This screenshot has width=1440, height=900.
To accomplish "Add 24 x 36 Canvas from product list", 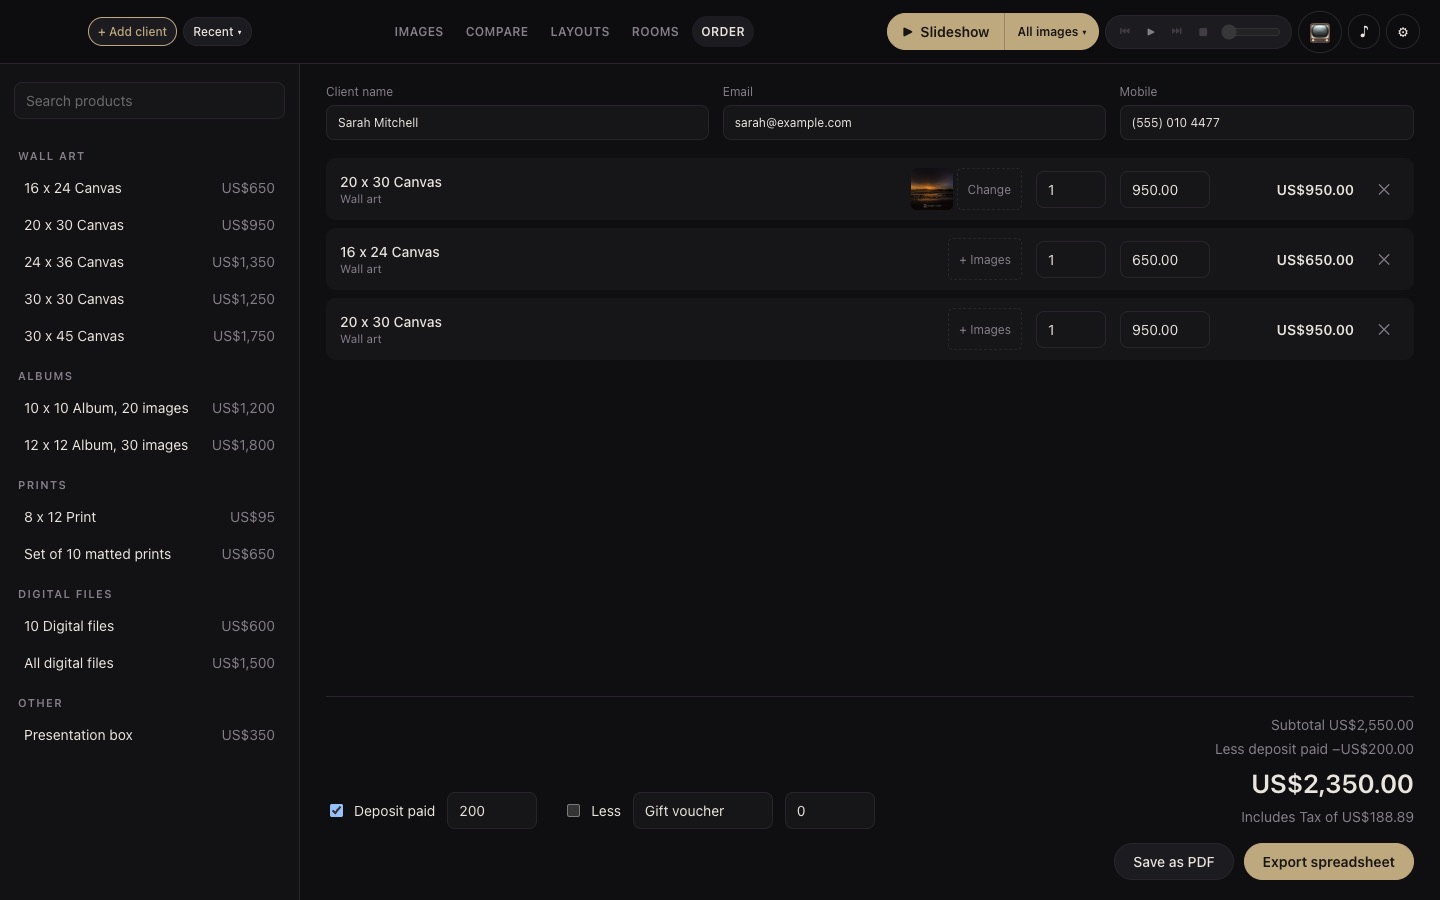I will [149, 262].
